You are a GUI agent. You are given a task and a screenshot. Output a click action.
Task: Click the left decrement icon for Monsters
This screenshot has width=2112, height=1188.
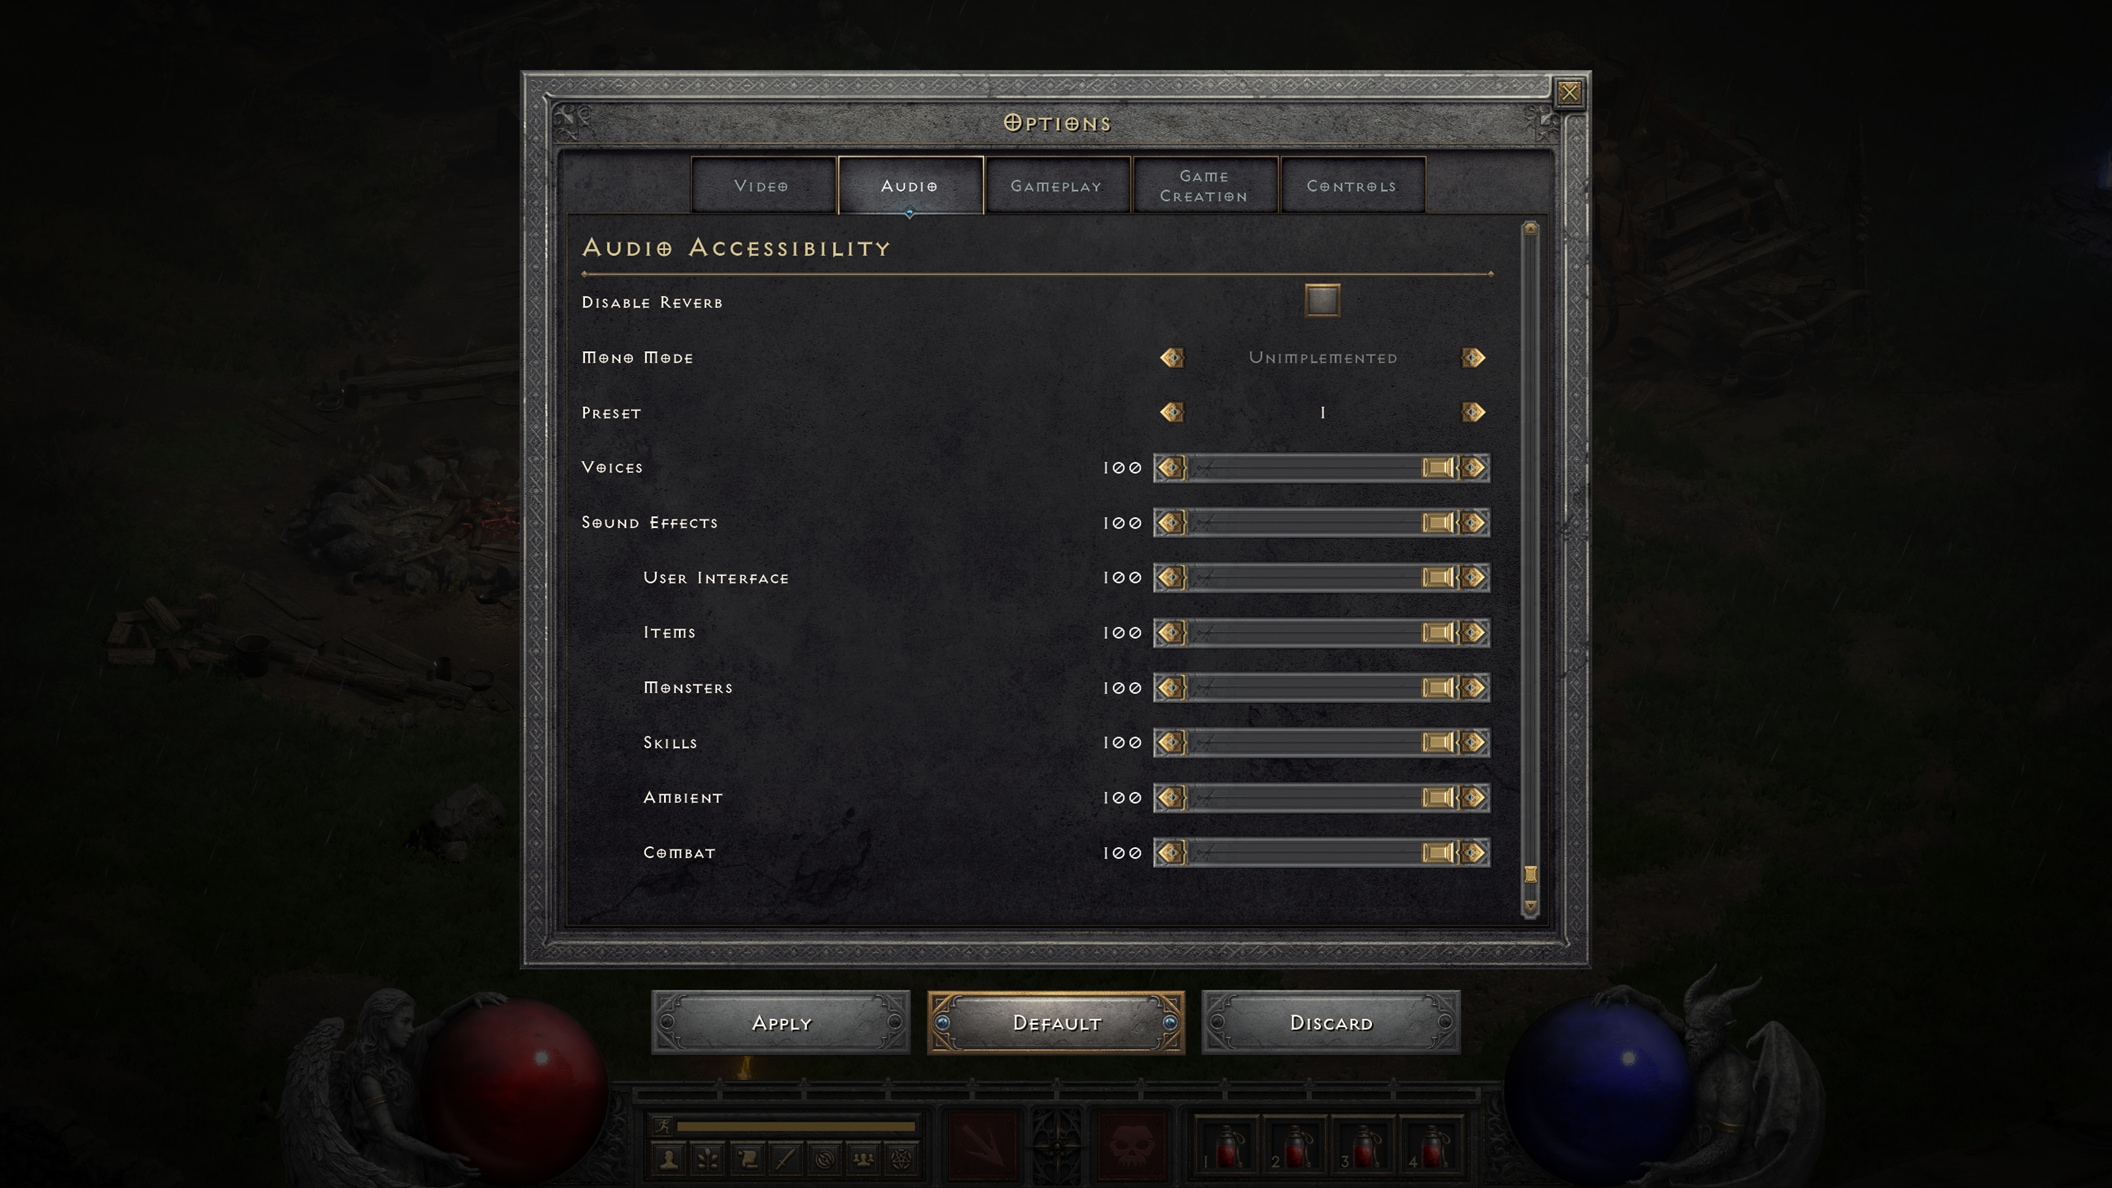(1168, 688)
